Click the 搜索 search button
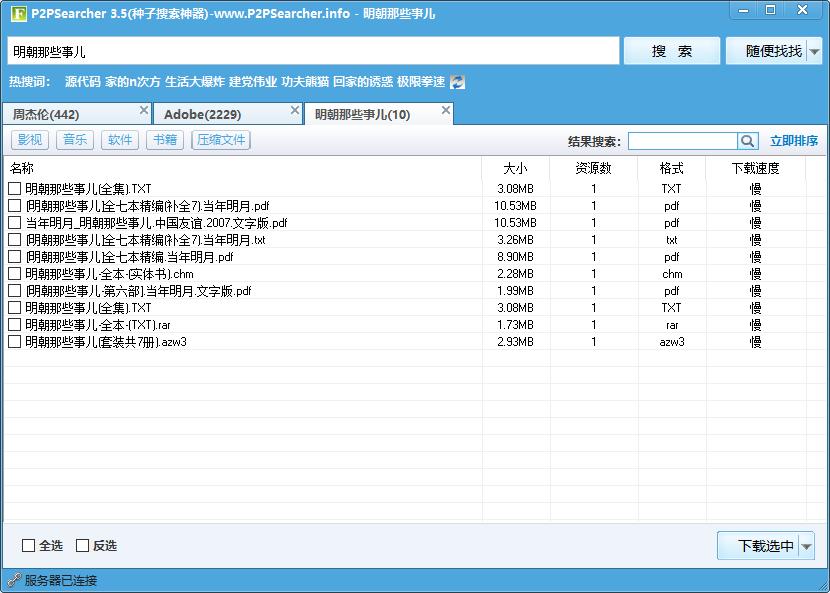Viewport: 830px width, 593px height. pos(672,51)
